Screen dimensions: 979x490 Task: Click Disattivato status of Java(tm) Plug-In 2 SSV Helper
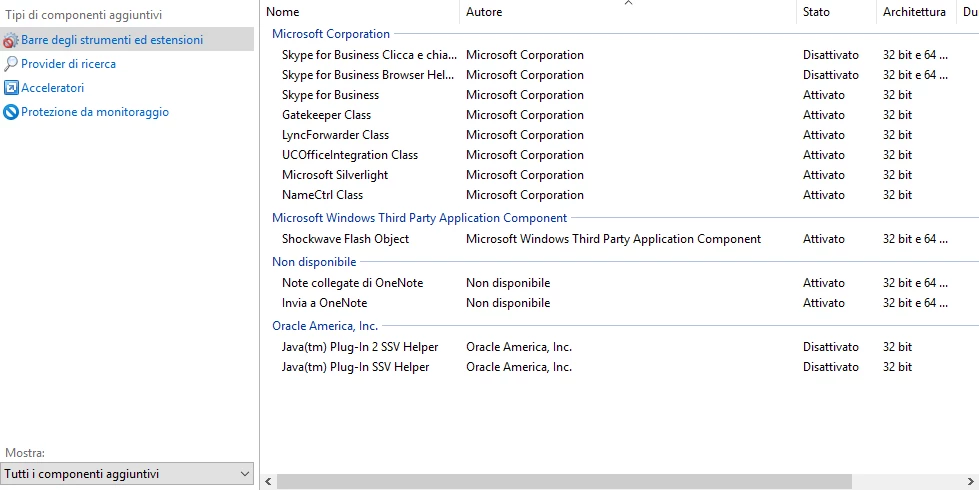830,347
